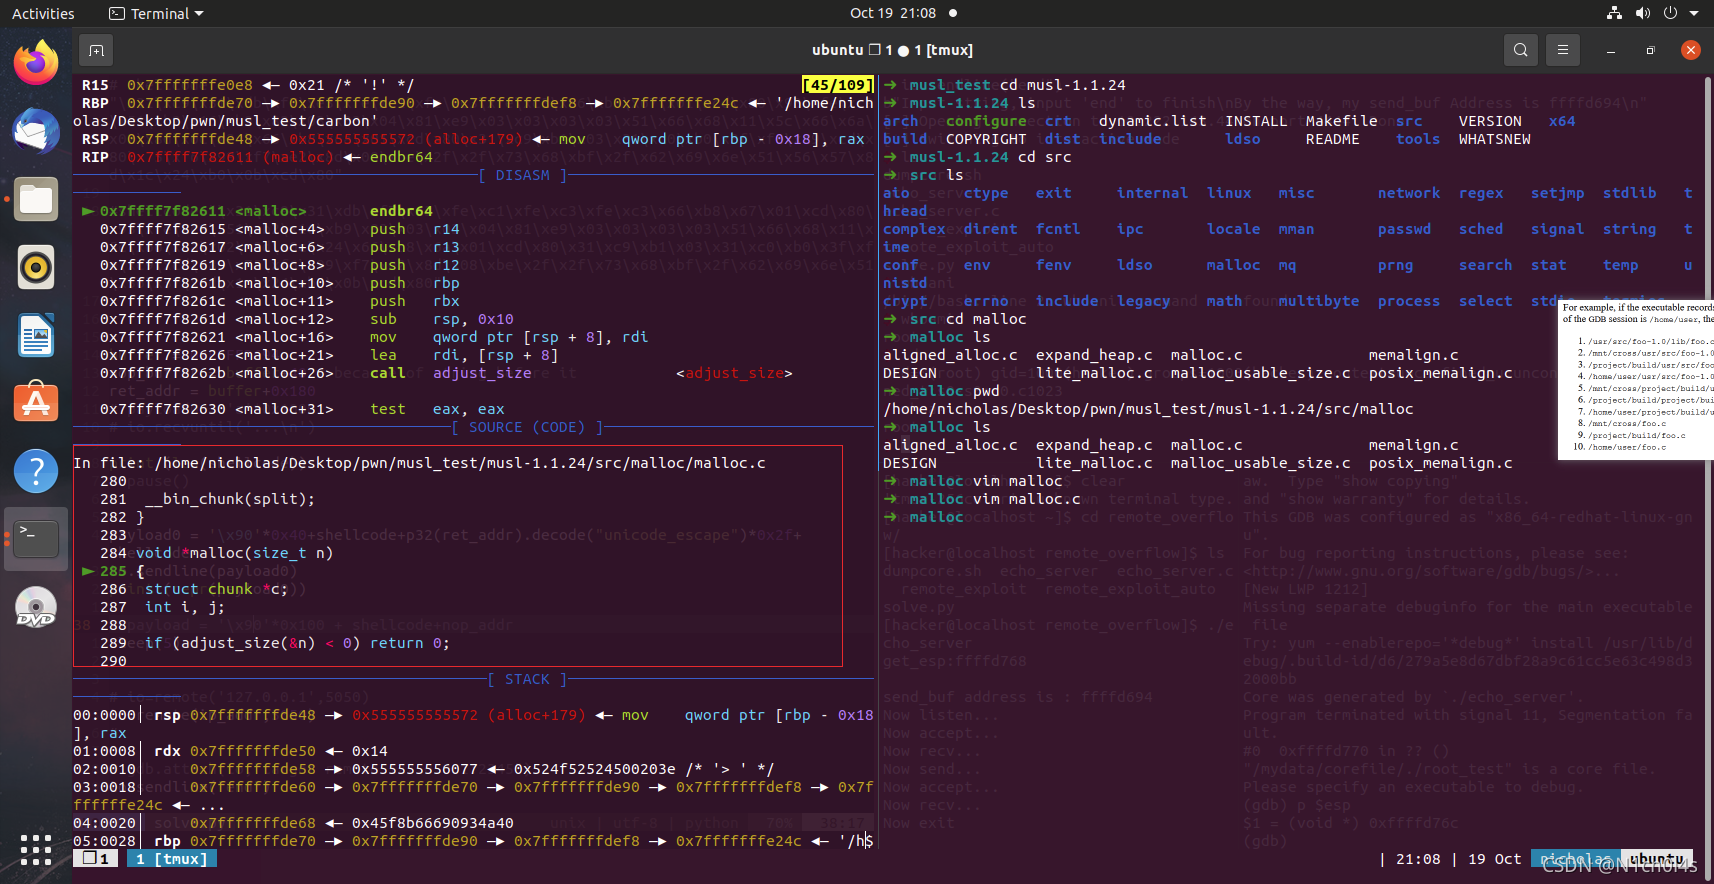1714x884 pixels.
Task: Click source line 285 with the arrow marker
Action: tap(113, 571)
